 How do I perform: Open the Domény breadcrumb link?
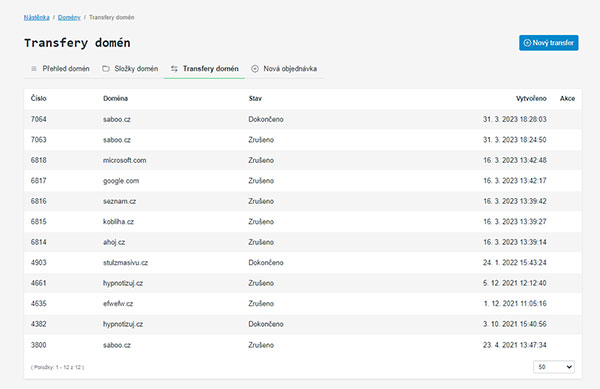click(69, 18)
